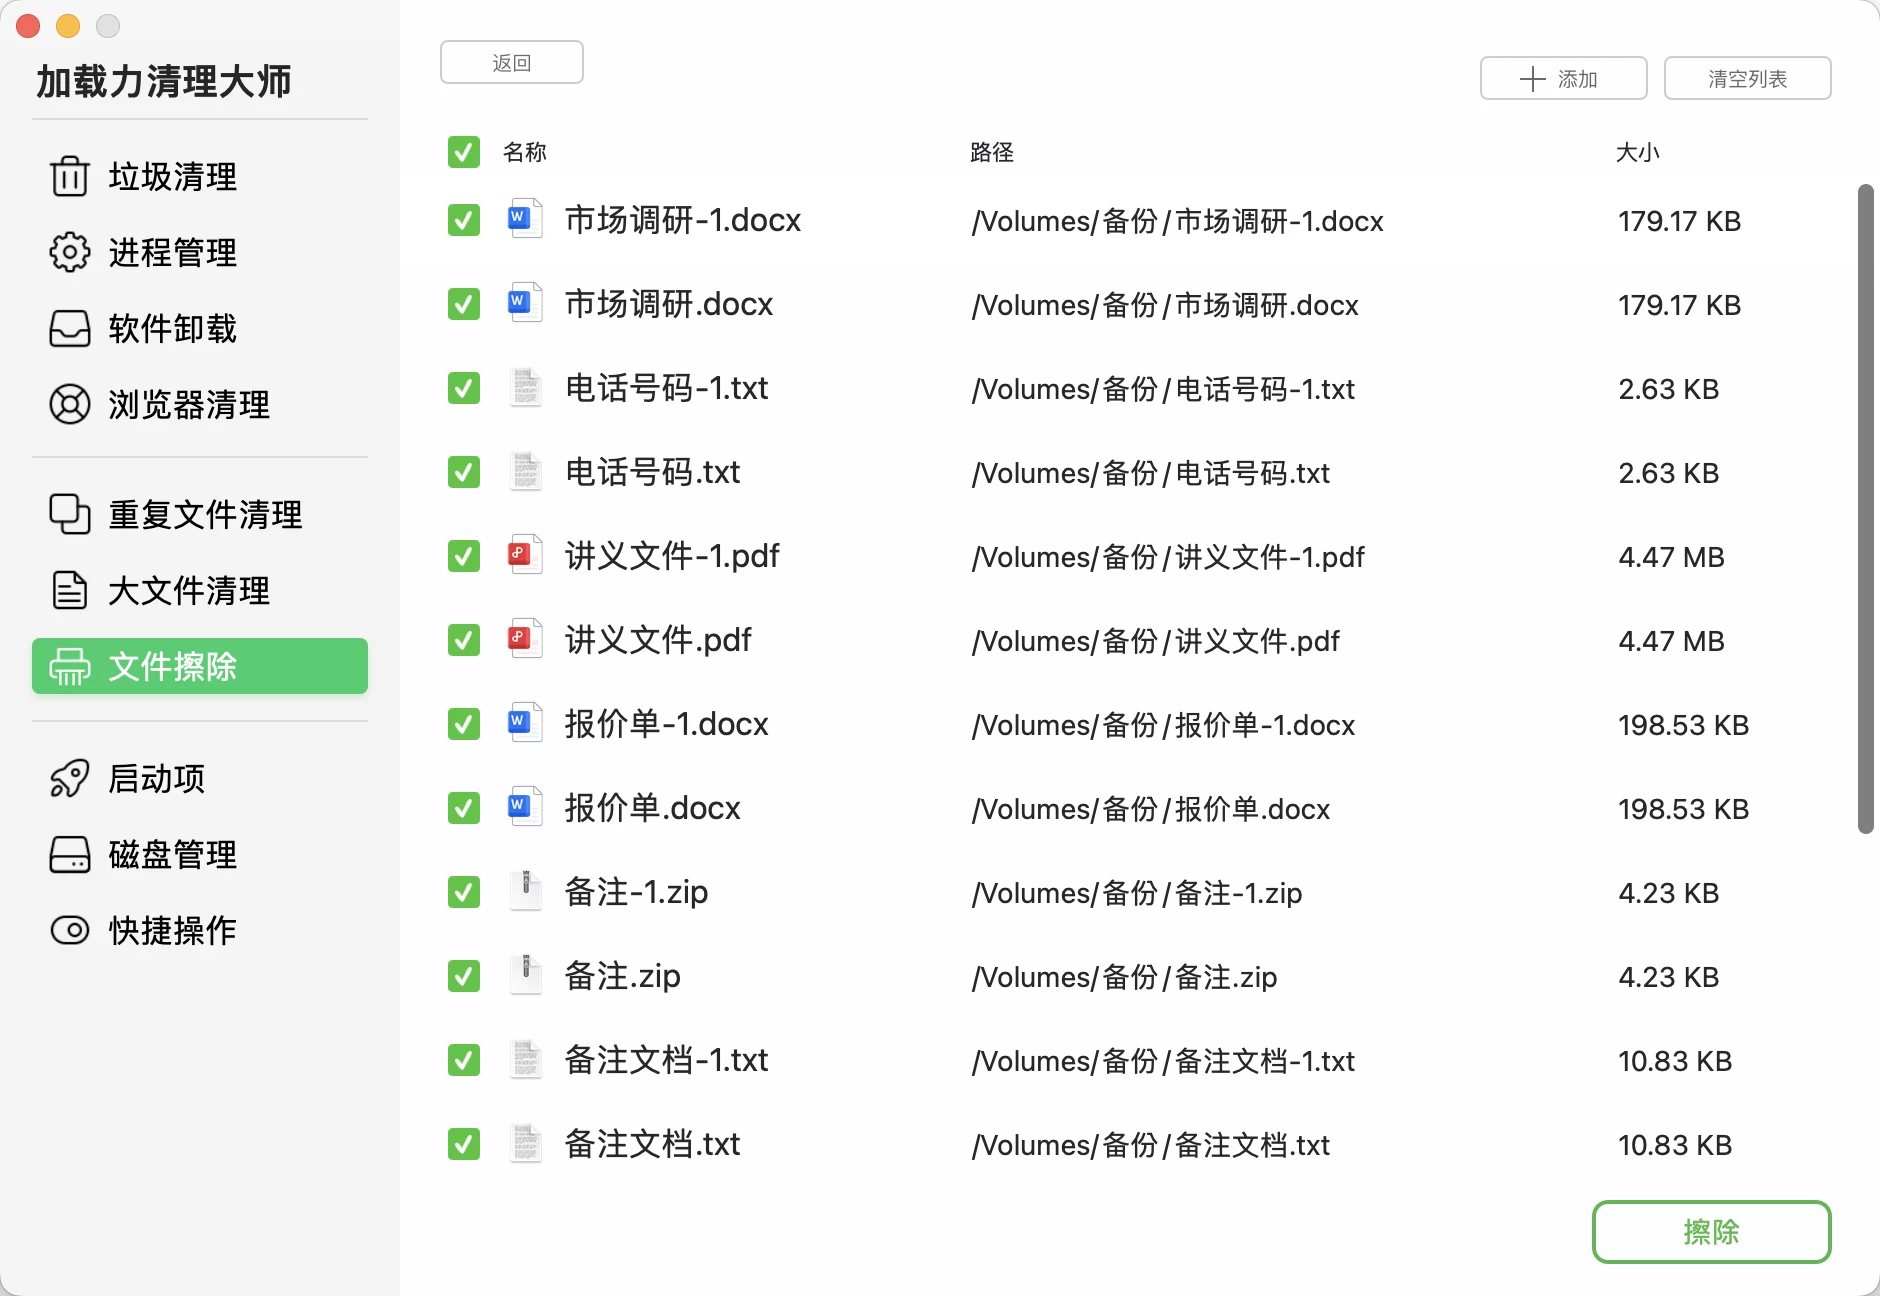Uncheck the 备注-1.zip checkbox
The height and width of the screenshot is (1296, 1880).
click(463, 892)
